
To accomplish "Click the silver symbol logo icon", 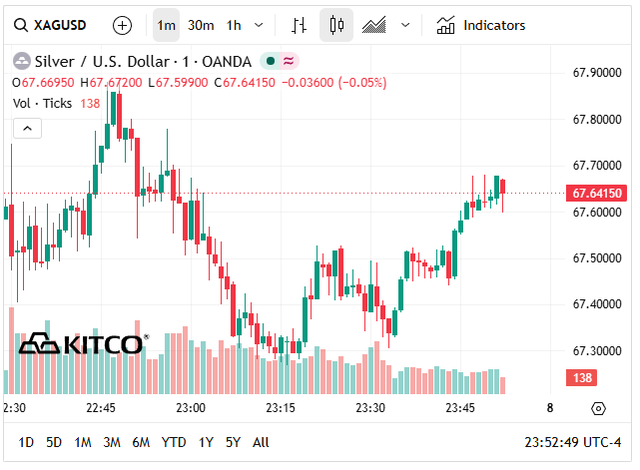I will [x=22, y=62].
